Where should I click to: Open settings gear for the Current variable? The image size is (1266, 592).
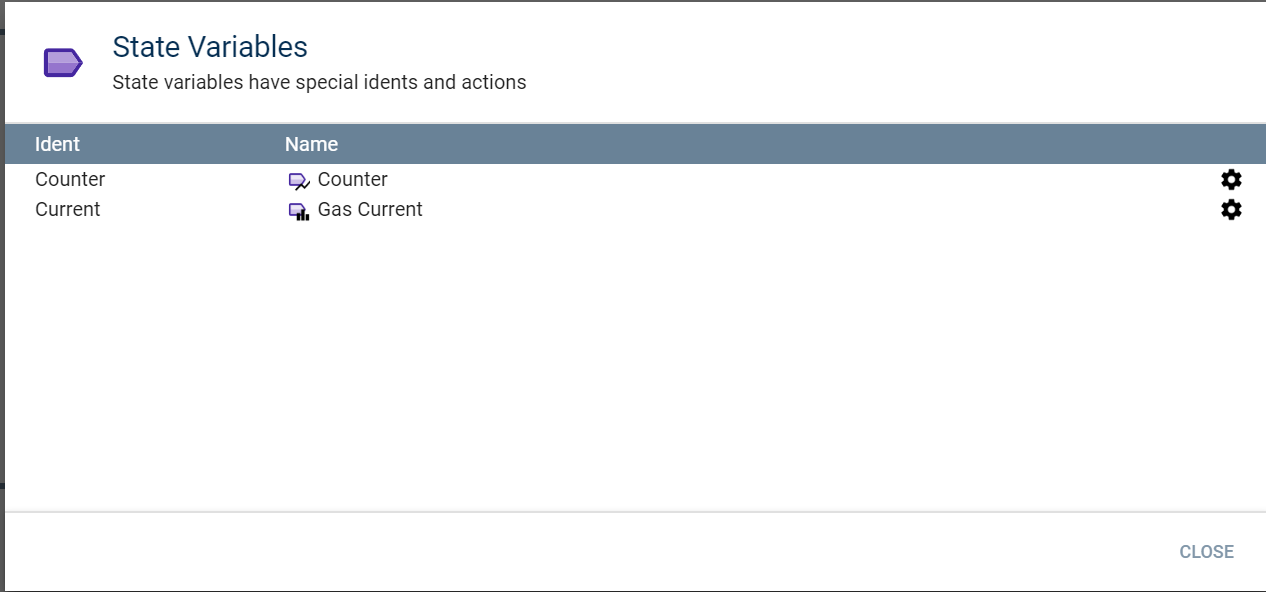1231,210
